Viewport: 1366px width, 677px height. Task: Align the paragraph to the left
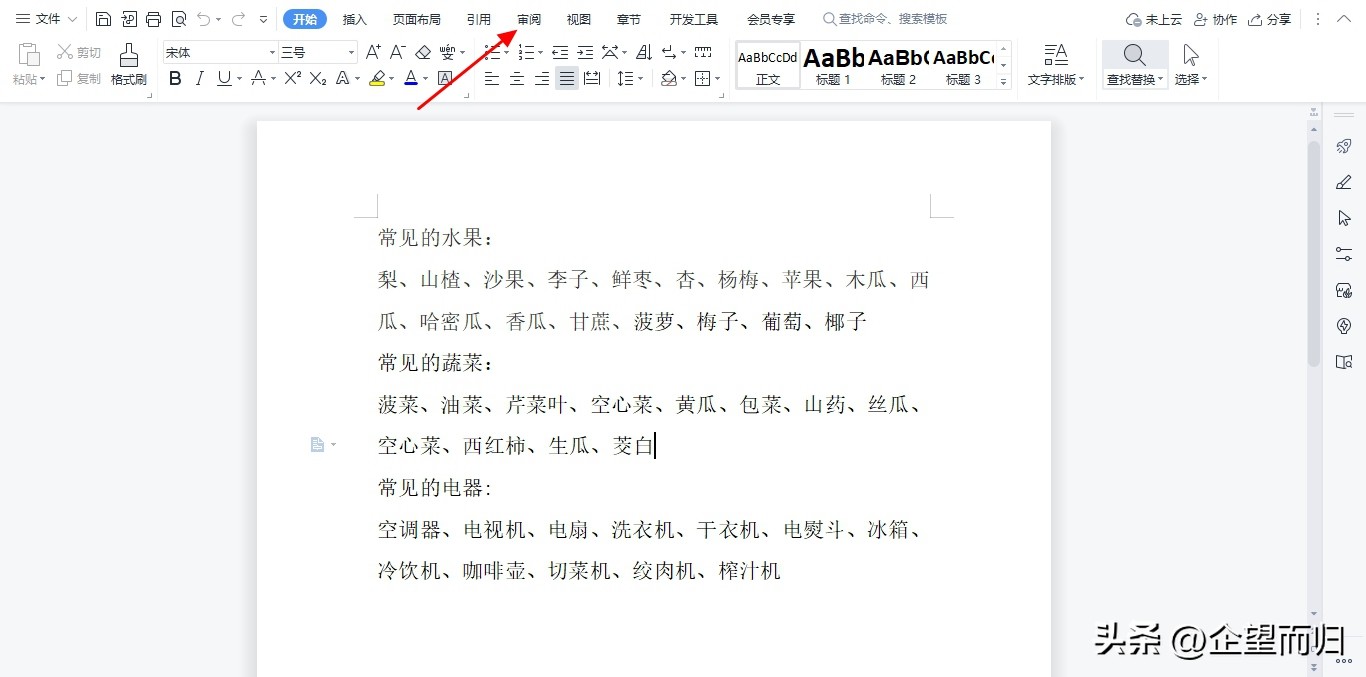click(492, 78)
